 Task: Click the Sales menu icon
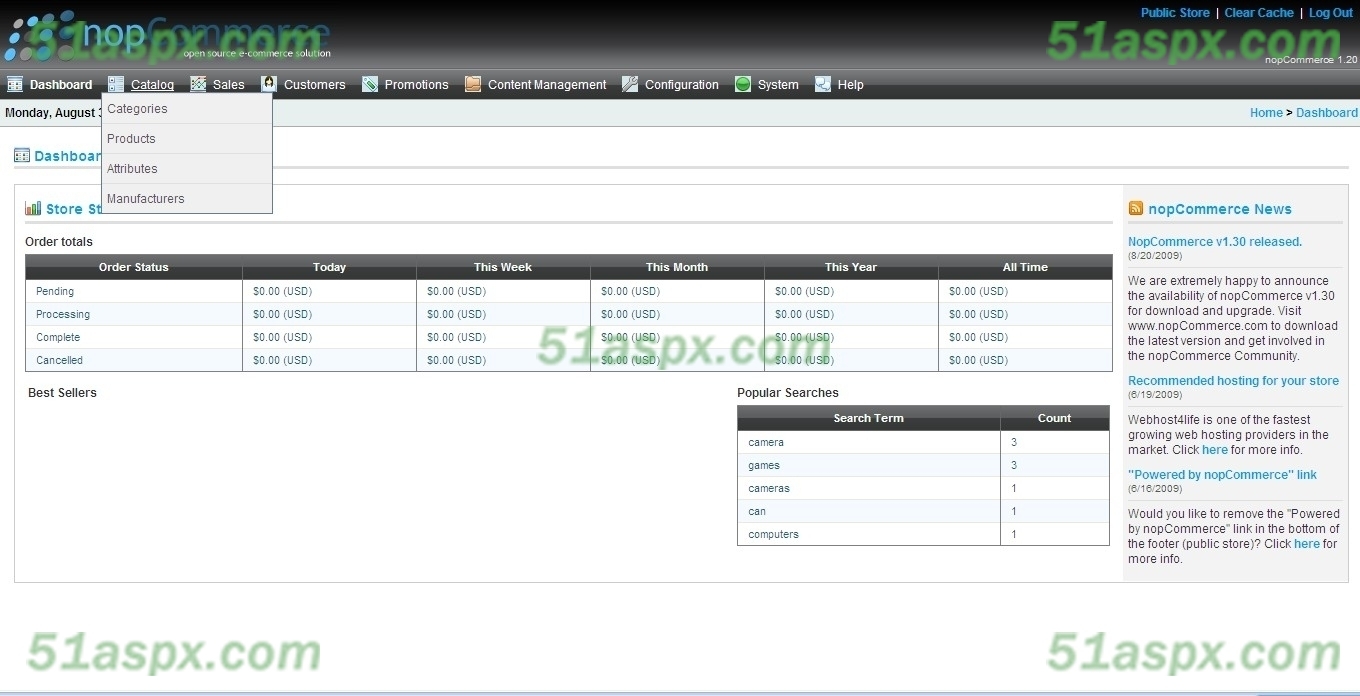point(198,85)
